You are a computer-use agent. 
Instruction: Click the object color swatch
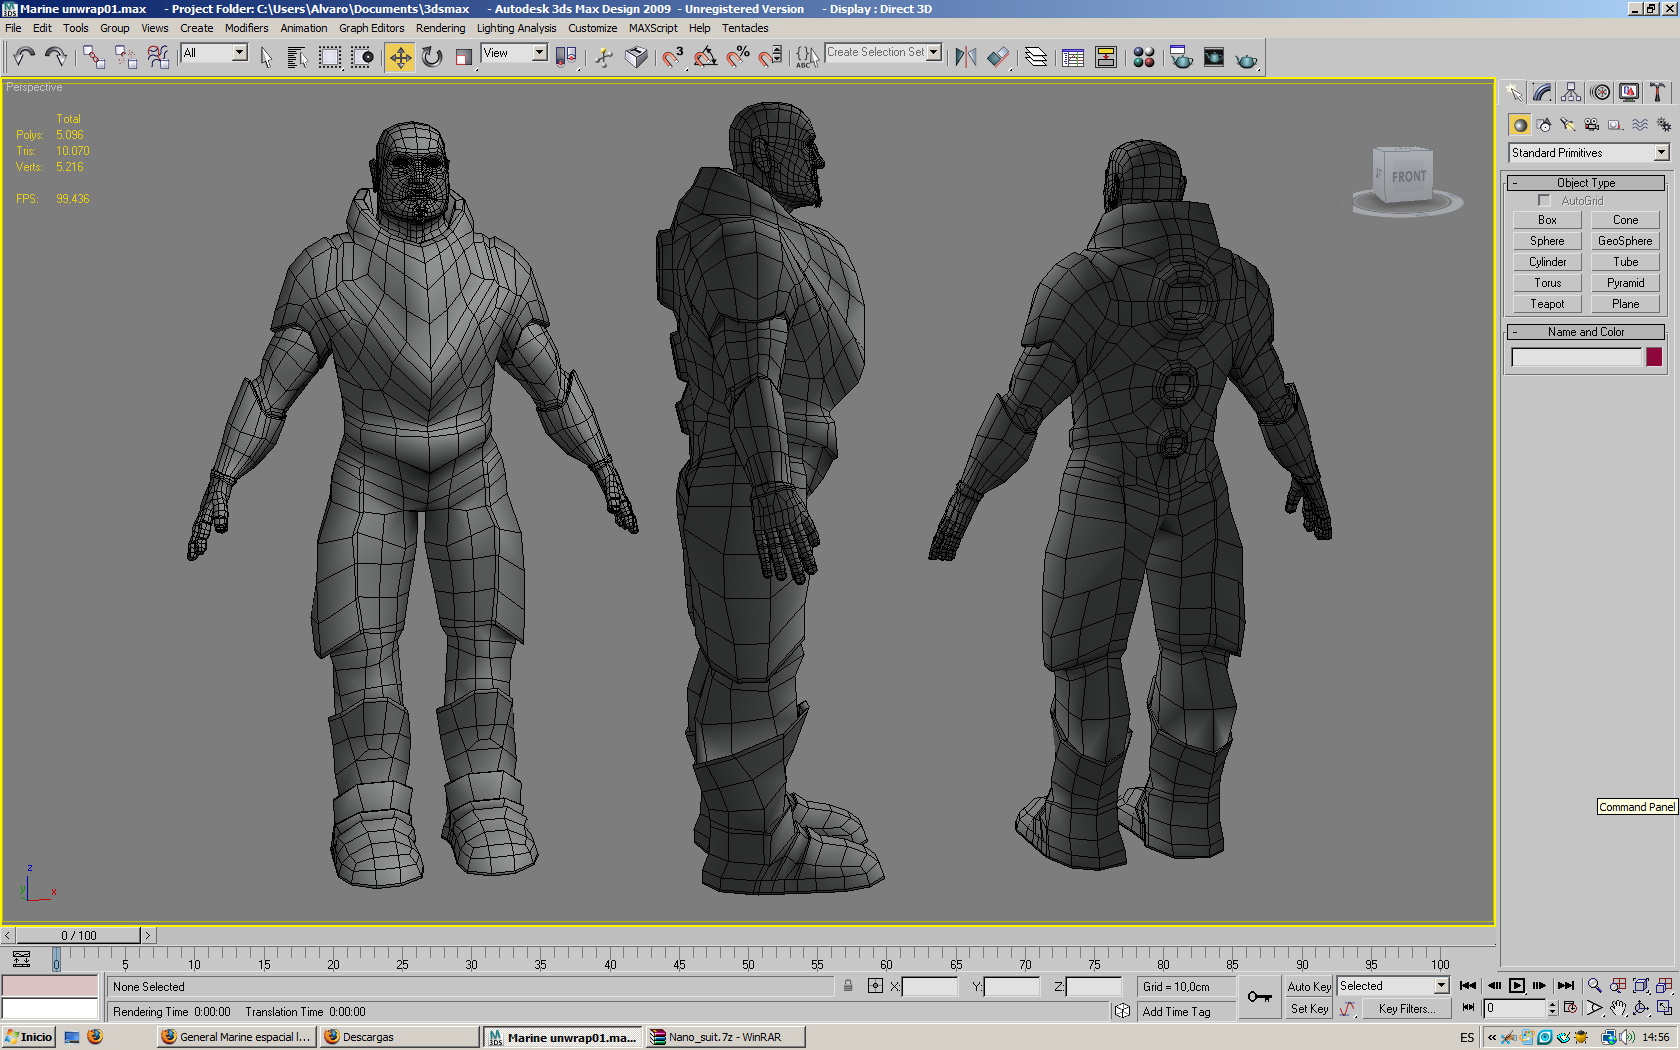pyautogui.click(x=1654, y=357)
